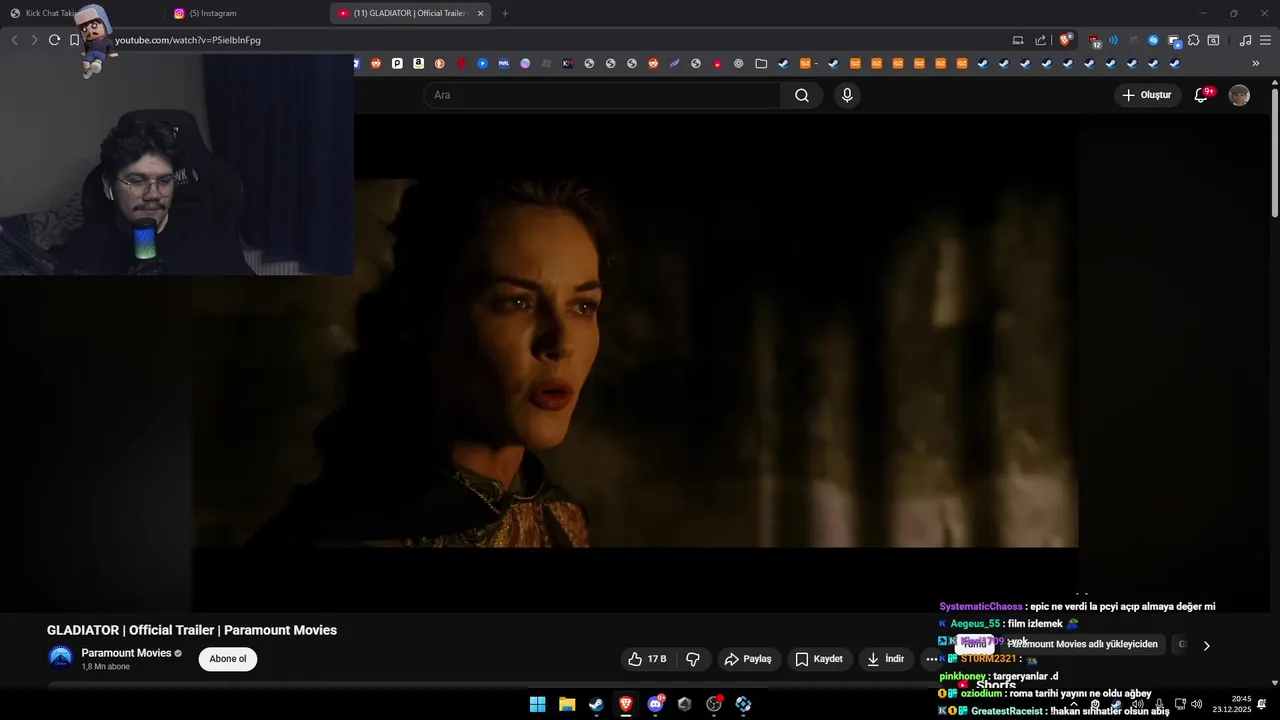
Task: Open File Explorer from taskbar
Action: 567,704
